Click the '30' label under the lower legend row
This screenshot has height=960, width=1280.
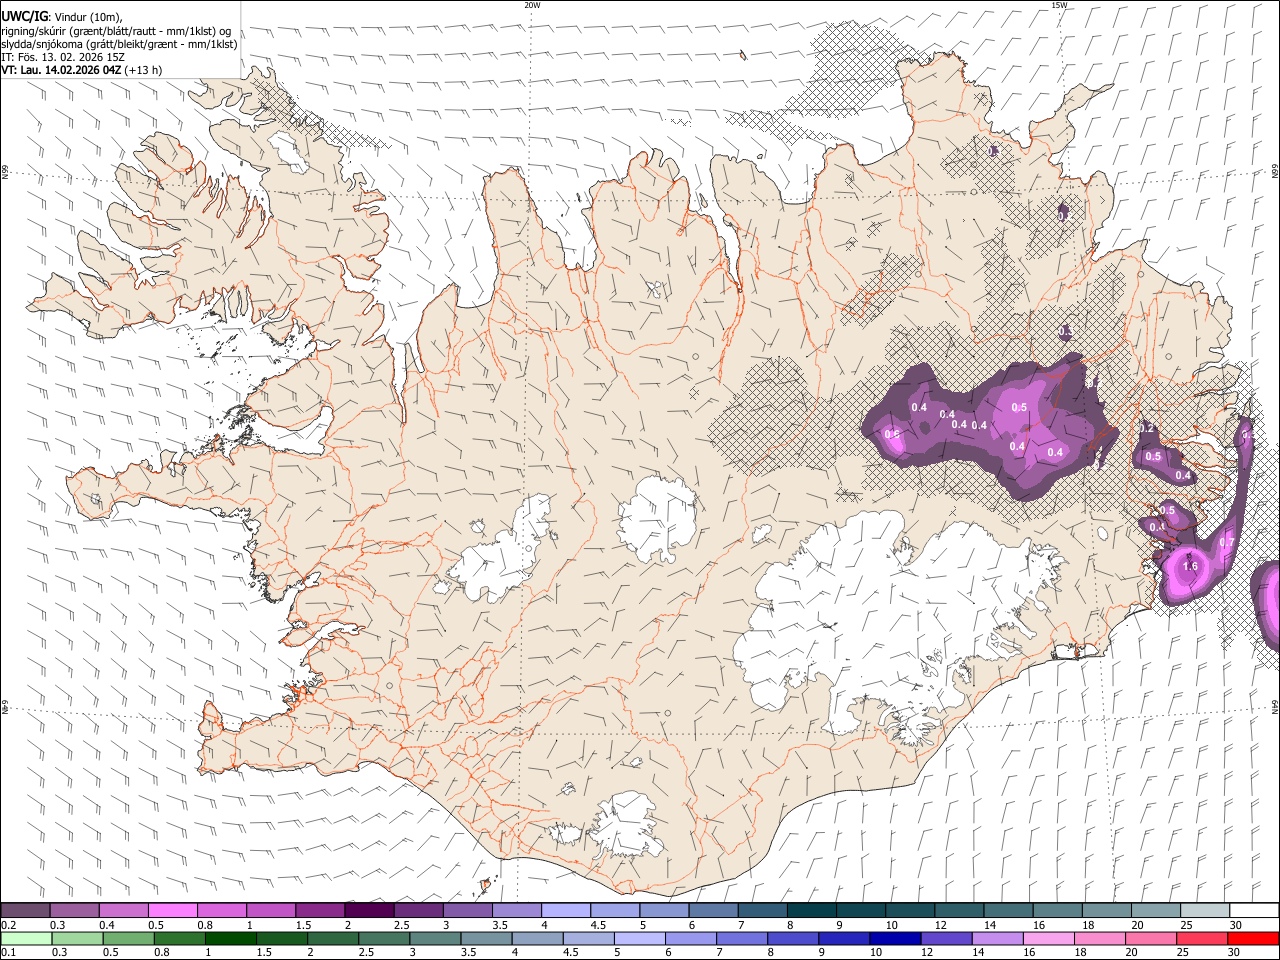click(x=1236, y=953)
